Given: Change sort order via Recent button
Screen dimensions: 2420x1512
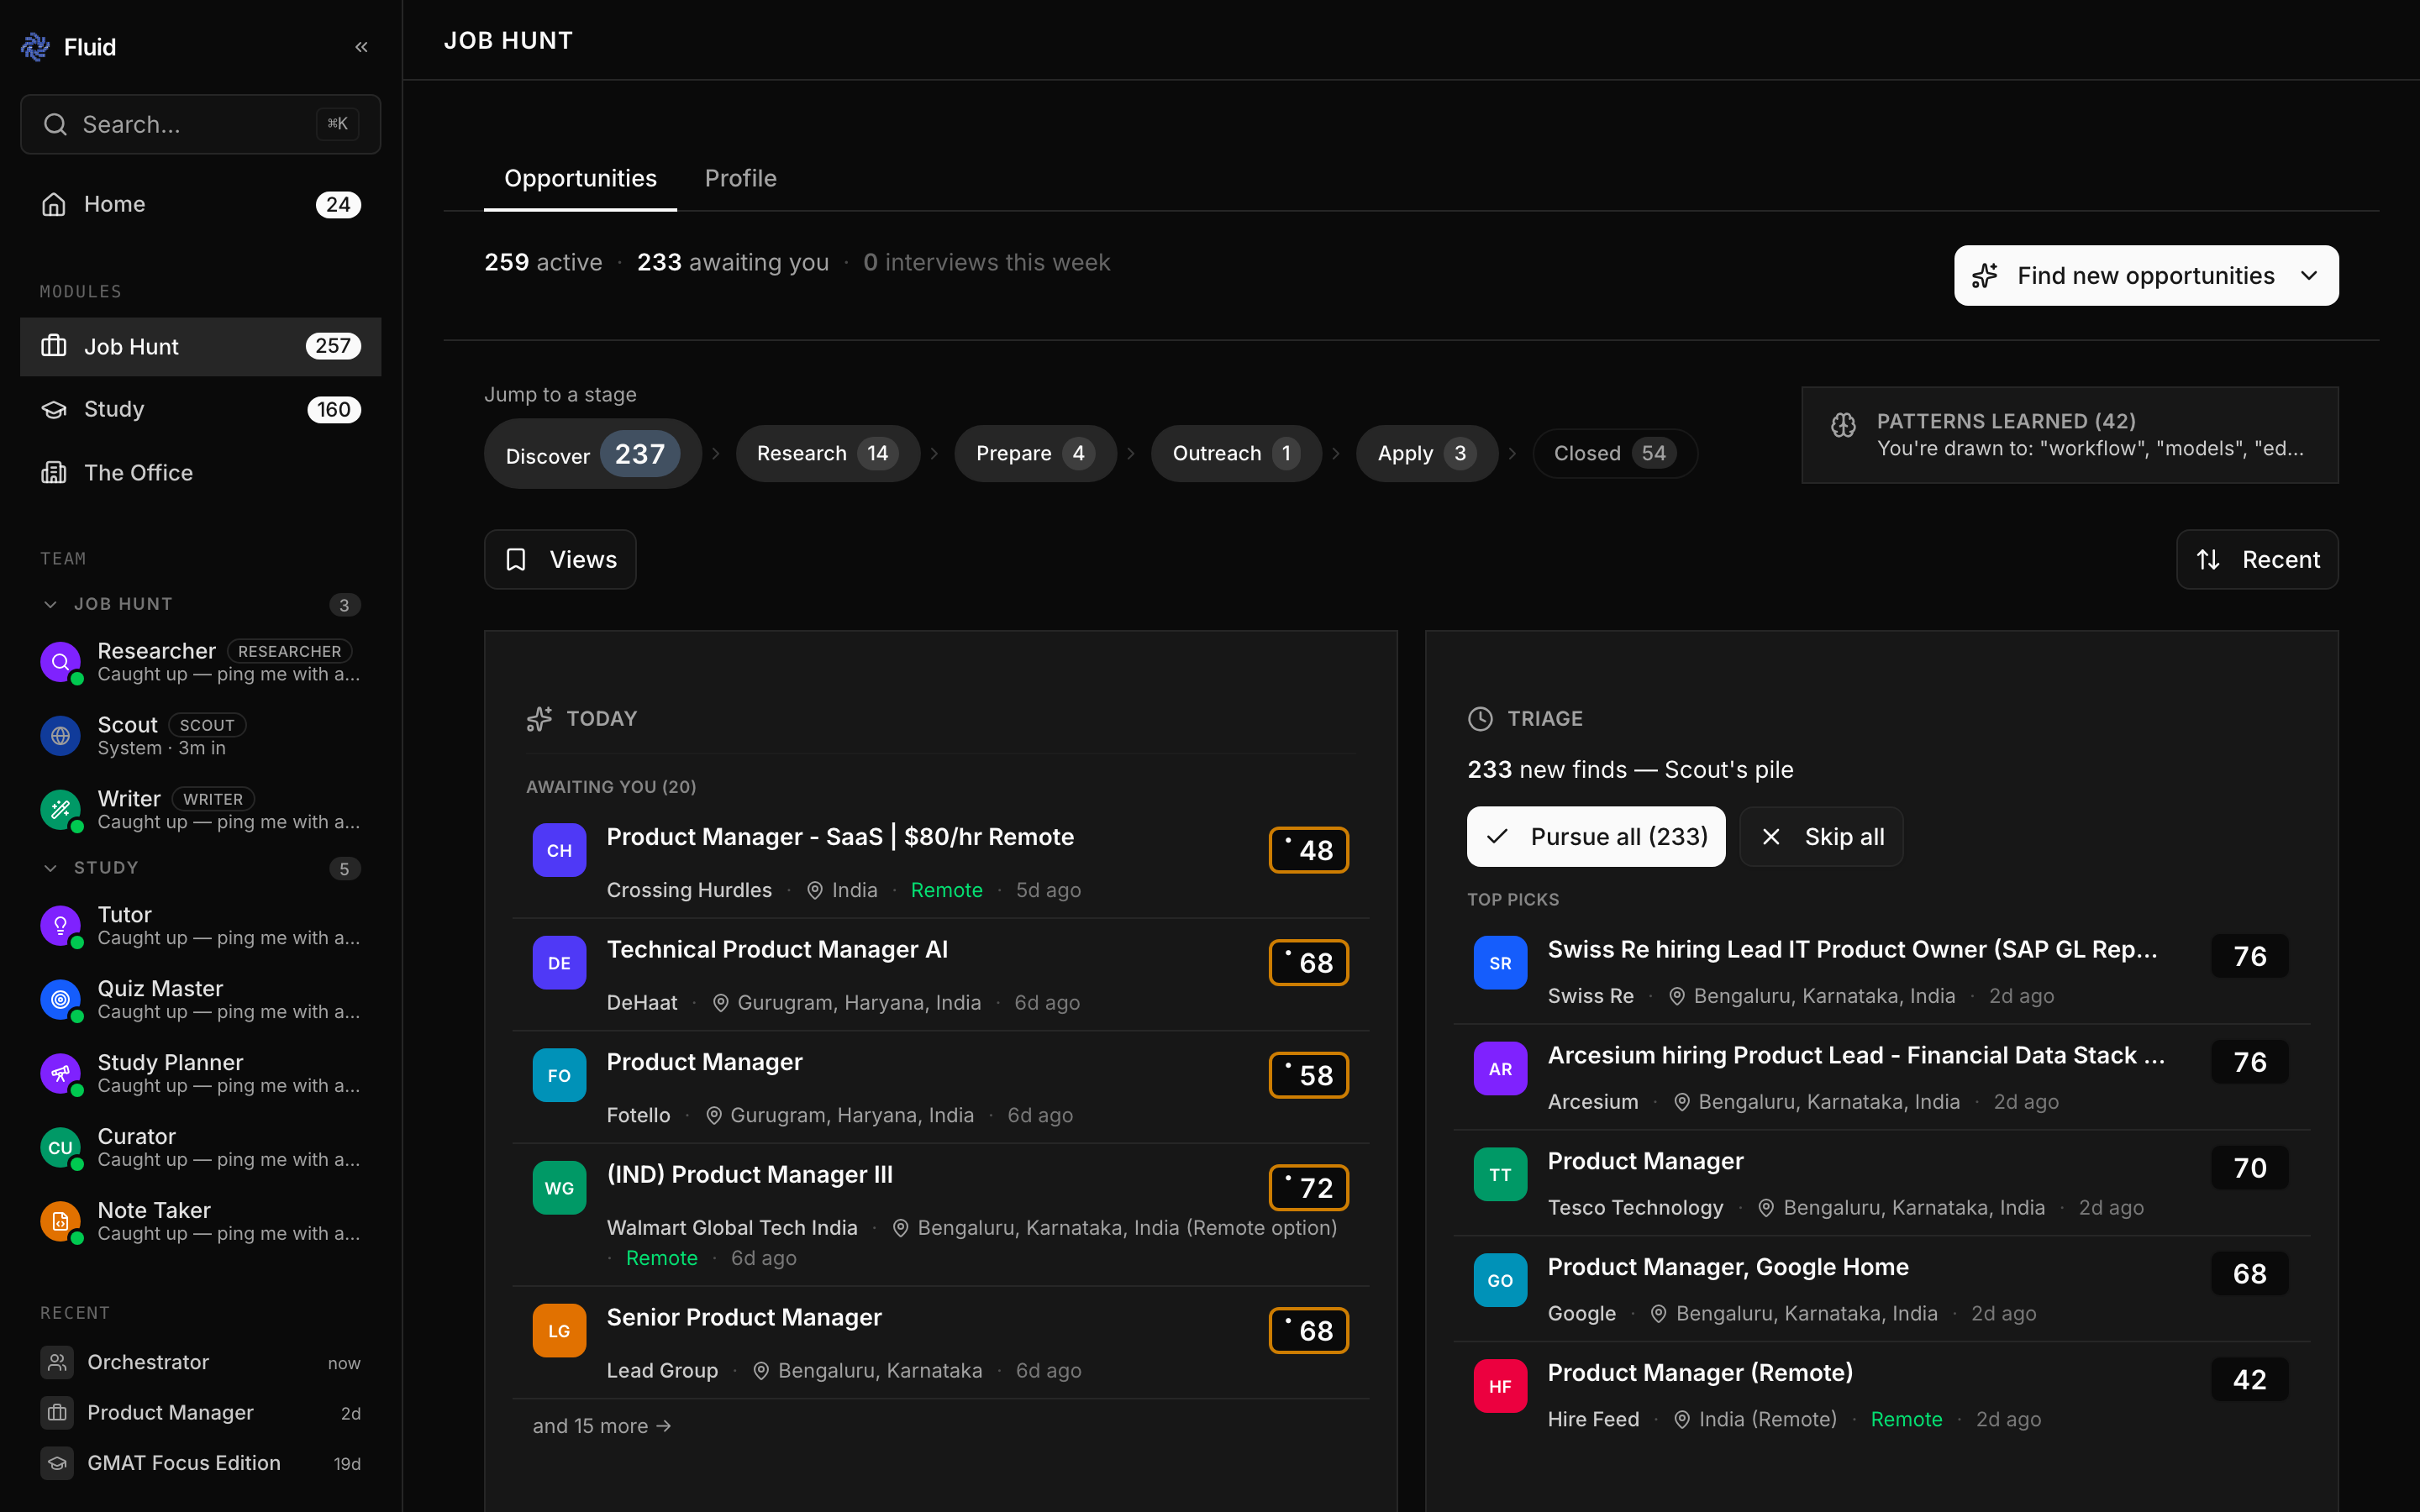Looking at the screenshot, I should (x=2257, y=559).
